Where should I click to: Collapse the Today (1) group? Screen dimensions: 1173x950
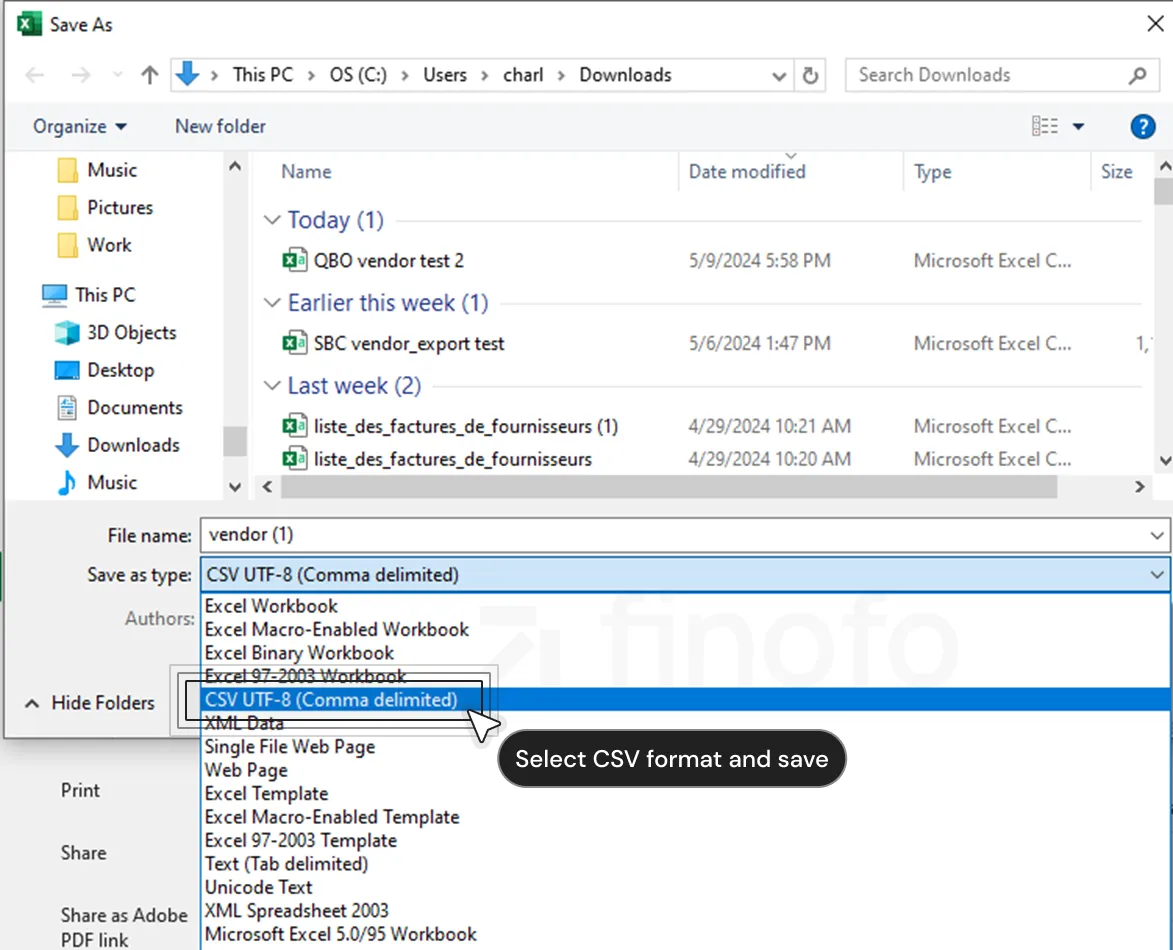[272, 220]
